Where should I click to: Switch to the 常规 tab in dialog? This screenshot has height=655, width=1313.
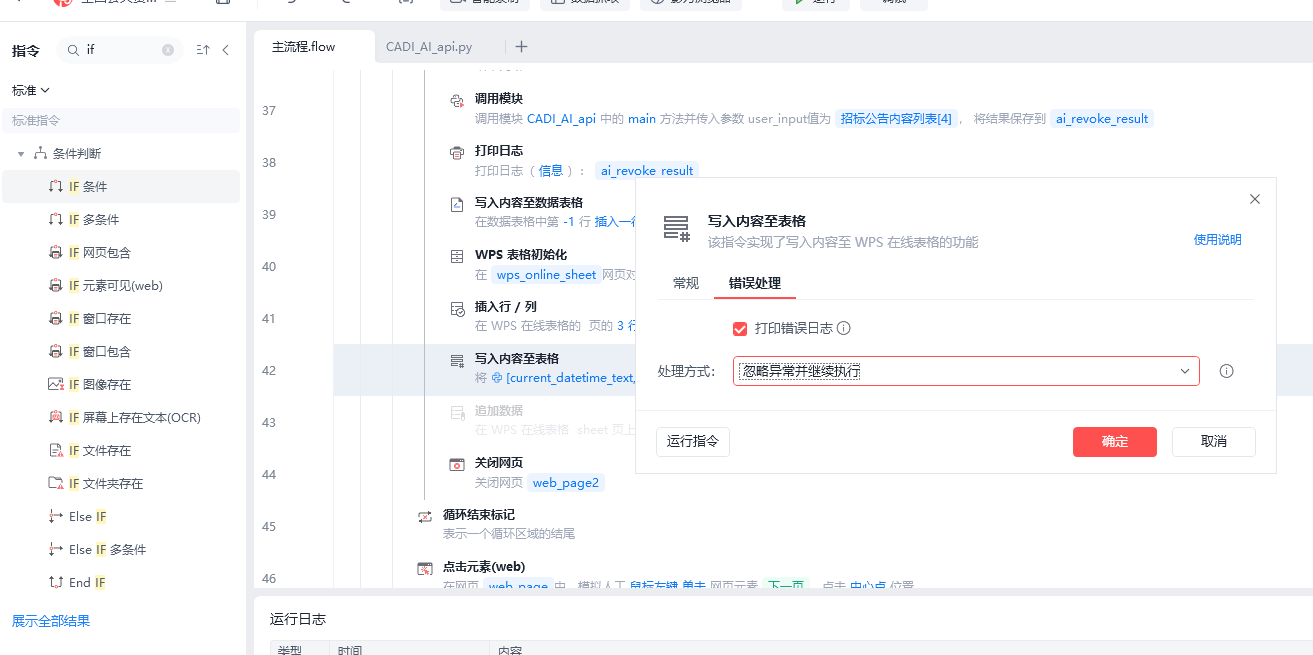coord(686,283)
